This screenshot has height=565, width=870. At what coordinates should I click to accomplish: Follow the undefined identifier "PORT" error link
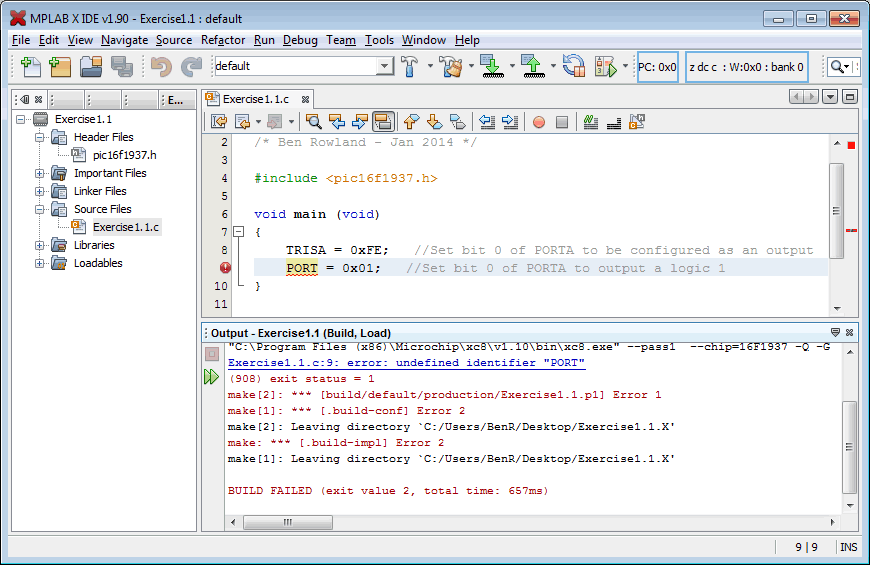tap(406, 362)
